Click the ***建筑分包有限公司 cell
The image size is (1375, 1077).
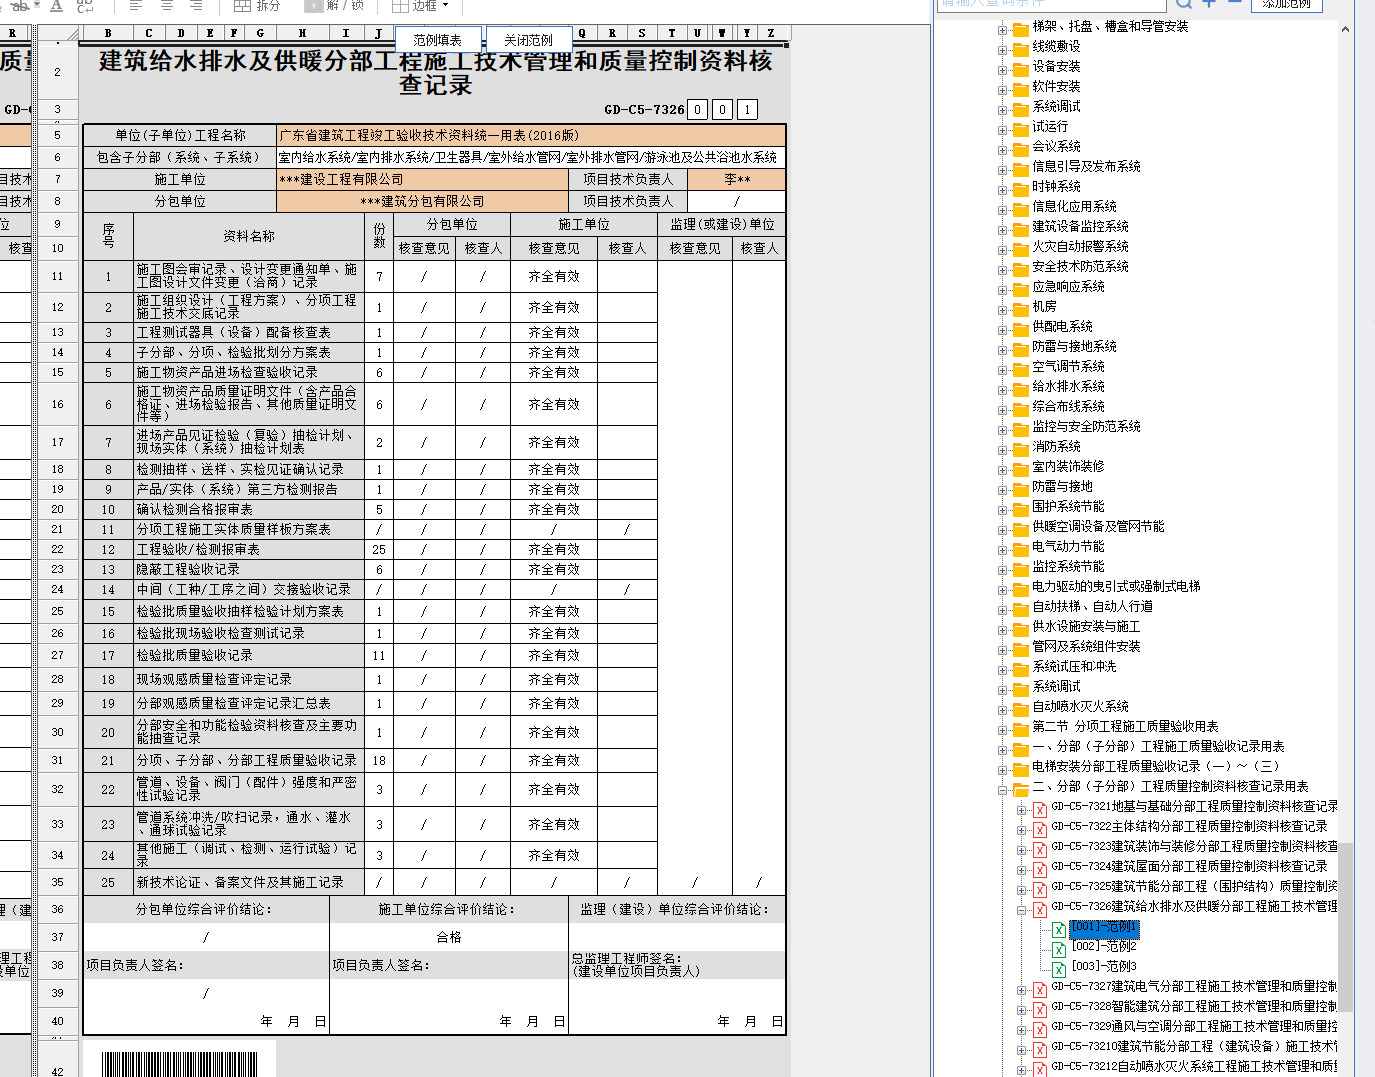point(423,201)
